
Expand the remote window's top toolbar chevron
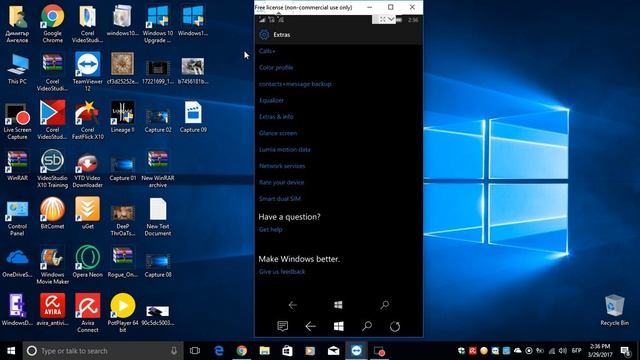click(x=391, y=19)
